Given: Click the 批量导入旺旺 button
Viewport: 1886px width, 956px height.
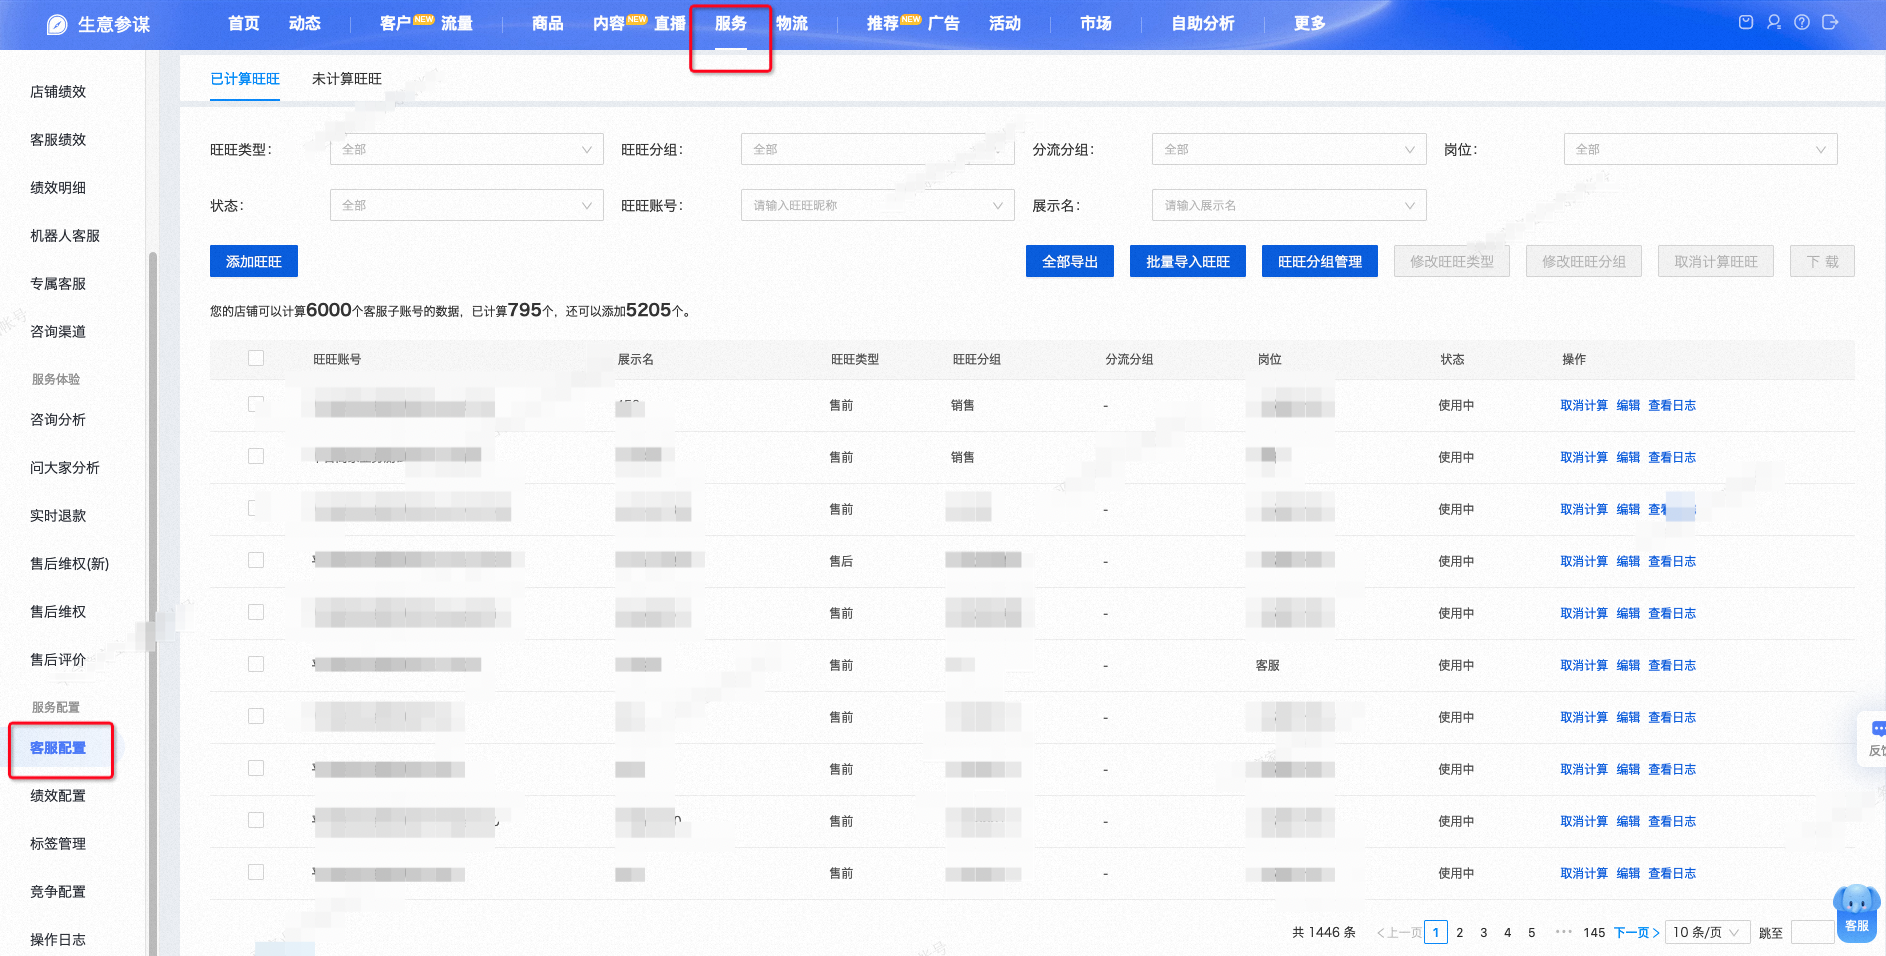Looking at the screenshot, I should click(1188, 261).
